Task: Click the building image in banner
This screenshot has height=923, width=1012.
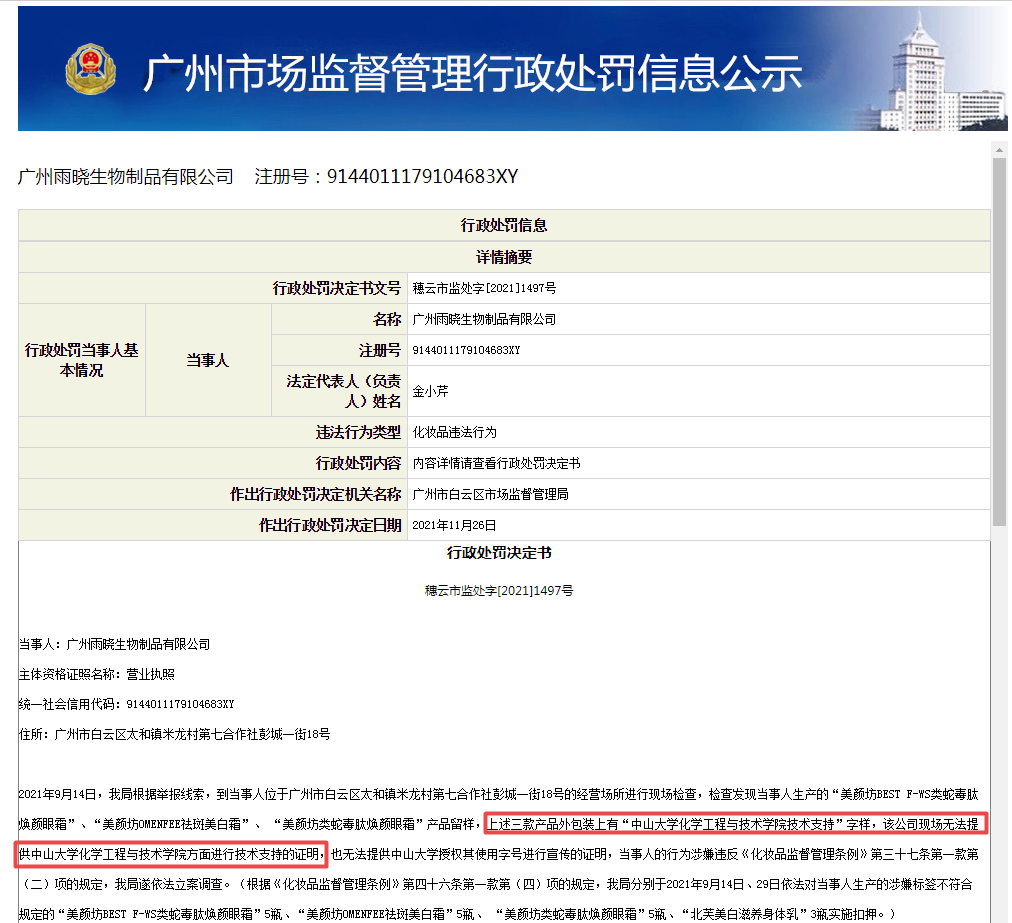Action: click(x=941, y=71)
